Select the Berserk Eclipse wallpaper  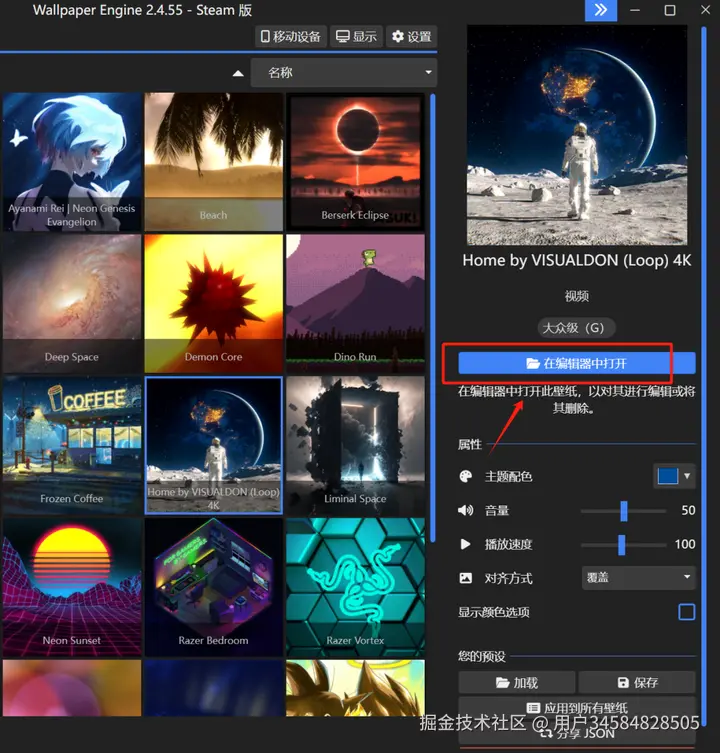(x=355, y=162)
